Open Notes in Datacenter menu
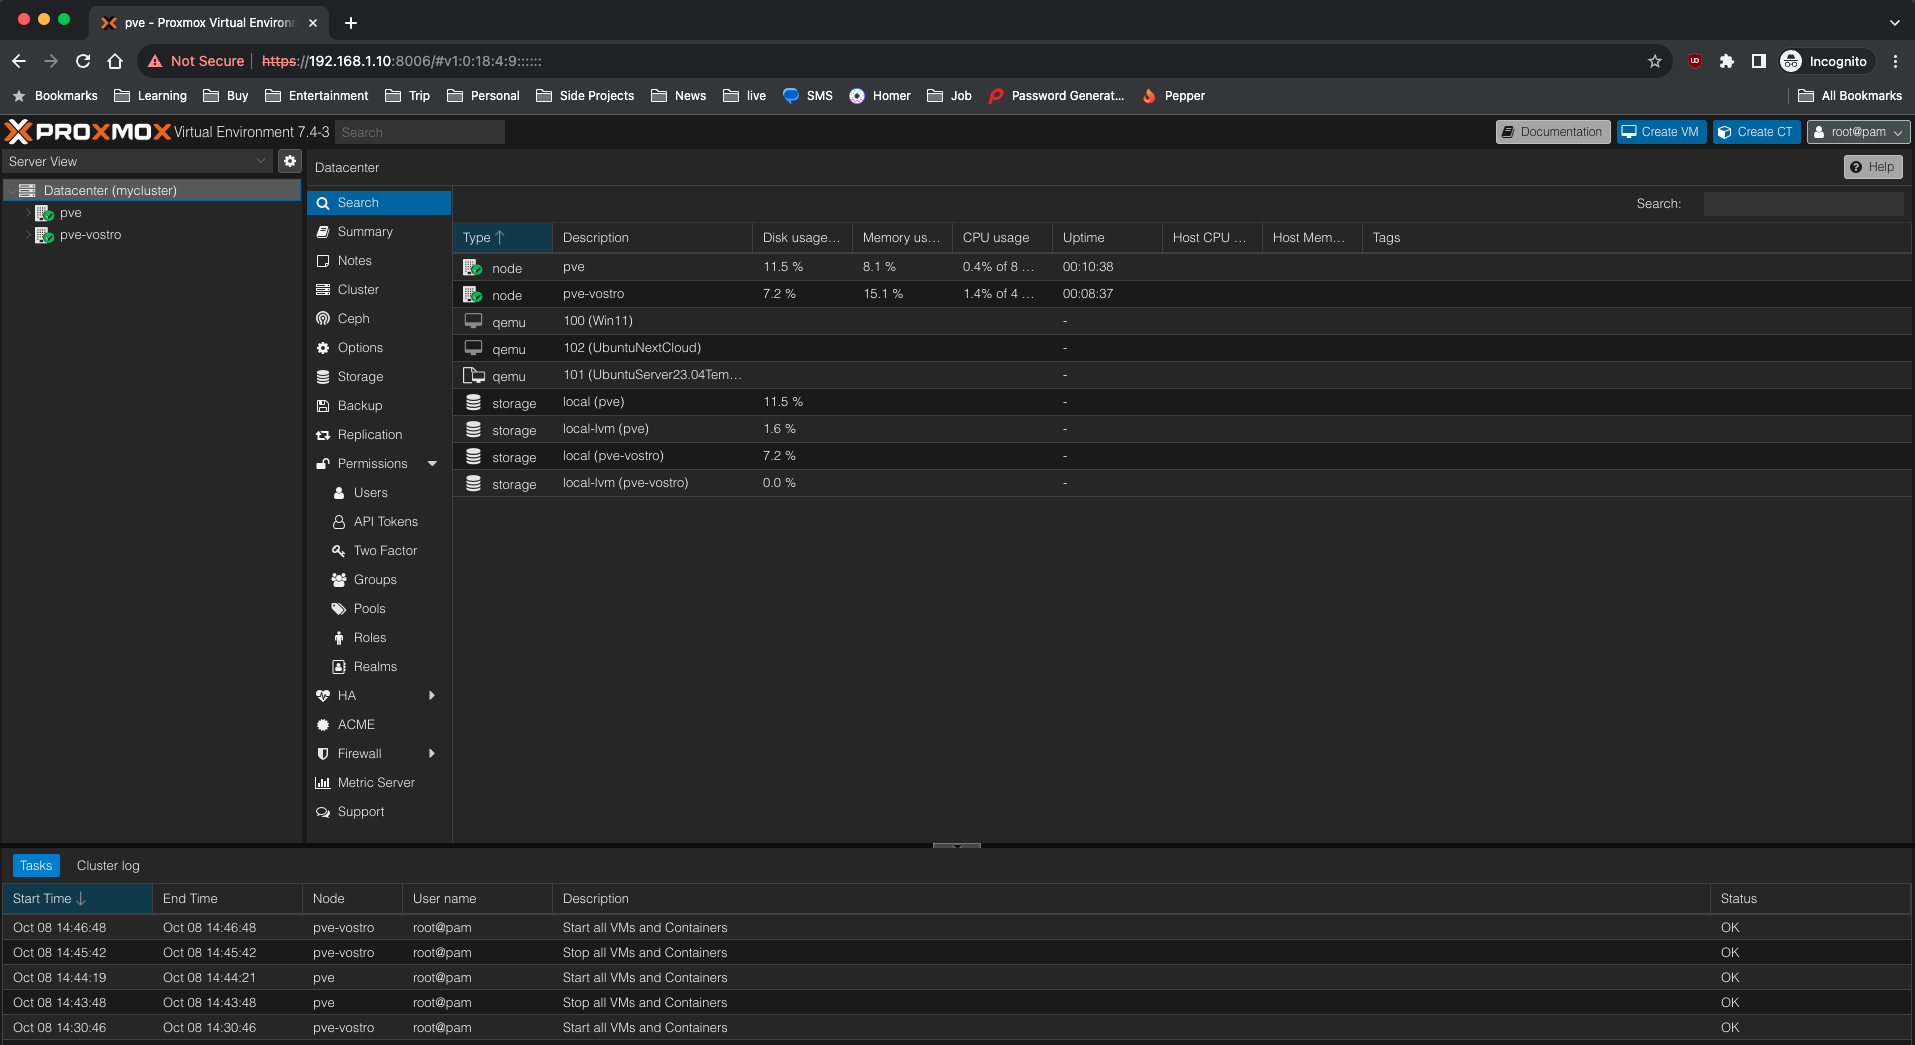 379,260
